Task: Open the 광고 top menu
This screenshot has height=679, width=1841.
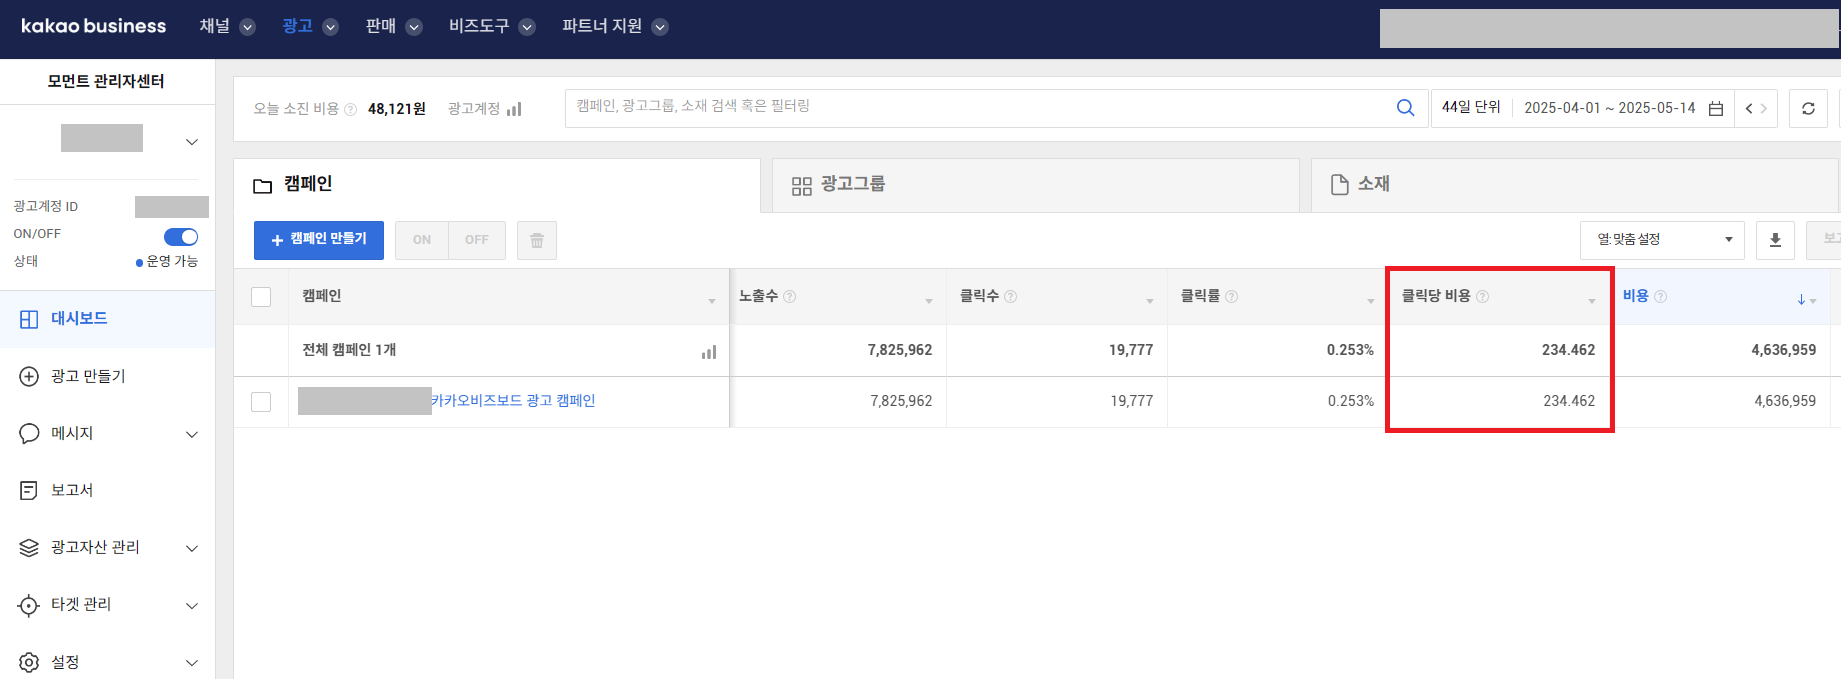Action: pyautogui.click(x=310, y=26)
